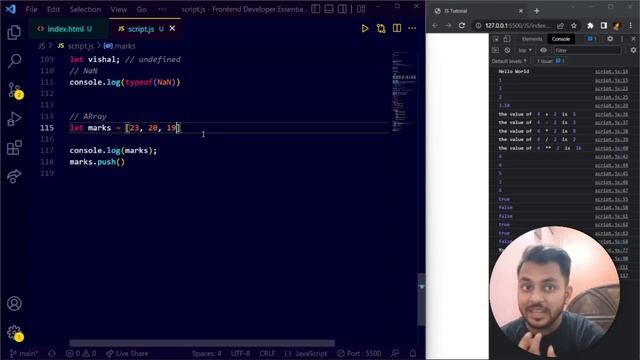Viewport: 640px width, 360px height.
Task: Open the Explorer view in VS Code
Action: [14, 32]
